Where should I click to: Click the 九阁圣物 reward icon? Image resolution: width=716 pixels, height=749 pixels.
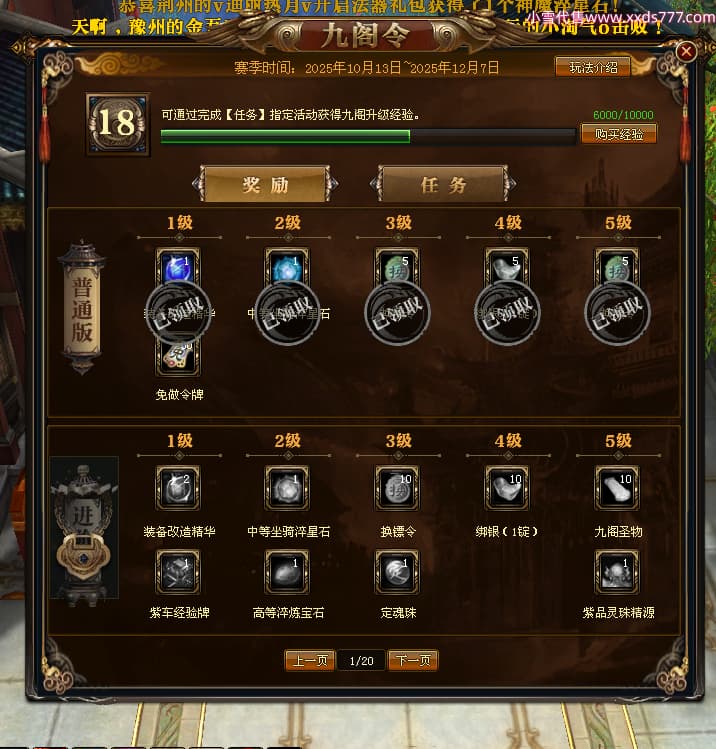[617, 488]
